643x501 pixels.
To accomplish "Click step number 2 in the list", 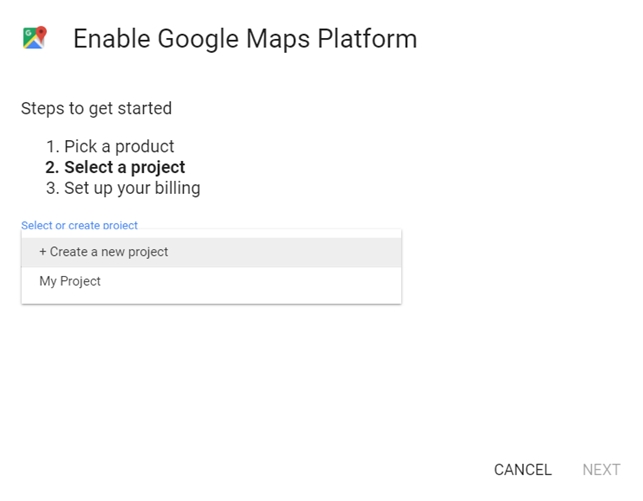I will pyautogui.click(x=53, y=167).
